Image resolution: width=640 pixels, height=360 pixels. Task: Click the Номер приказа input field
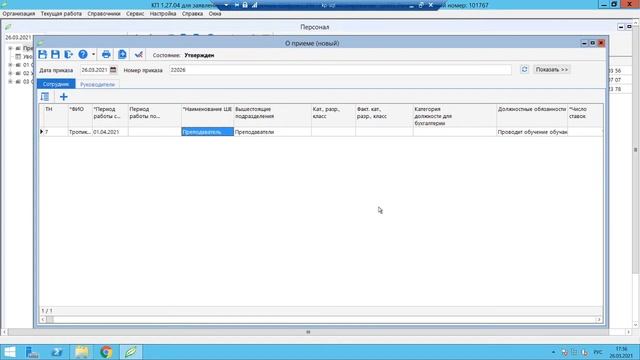(340, 70)
